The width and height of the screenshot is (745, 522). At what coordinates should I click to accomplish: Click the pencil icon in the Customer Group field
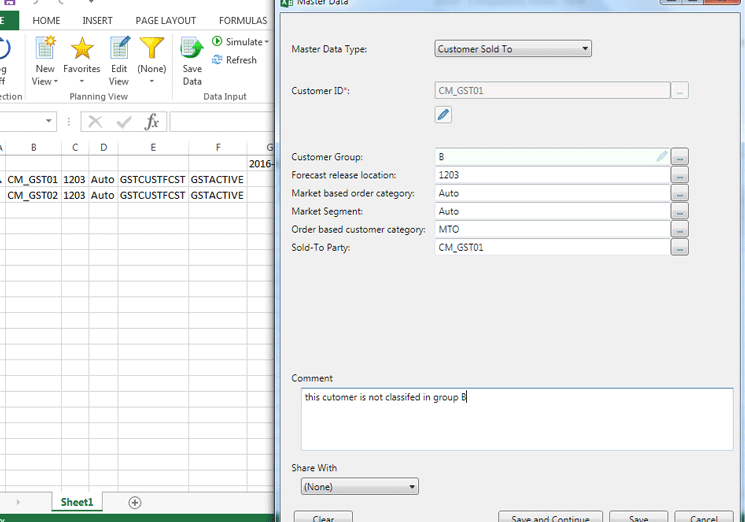(661, 156)
